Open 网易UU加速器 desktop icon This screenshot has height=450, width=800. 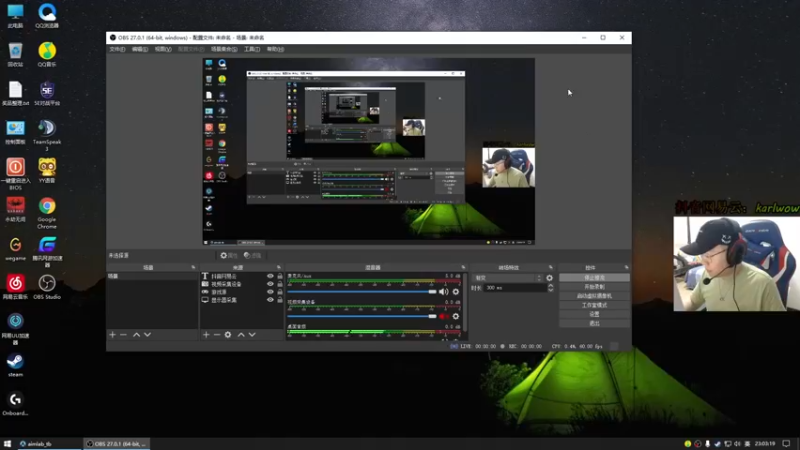tap(15, 329)
